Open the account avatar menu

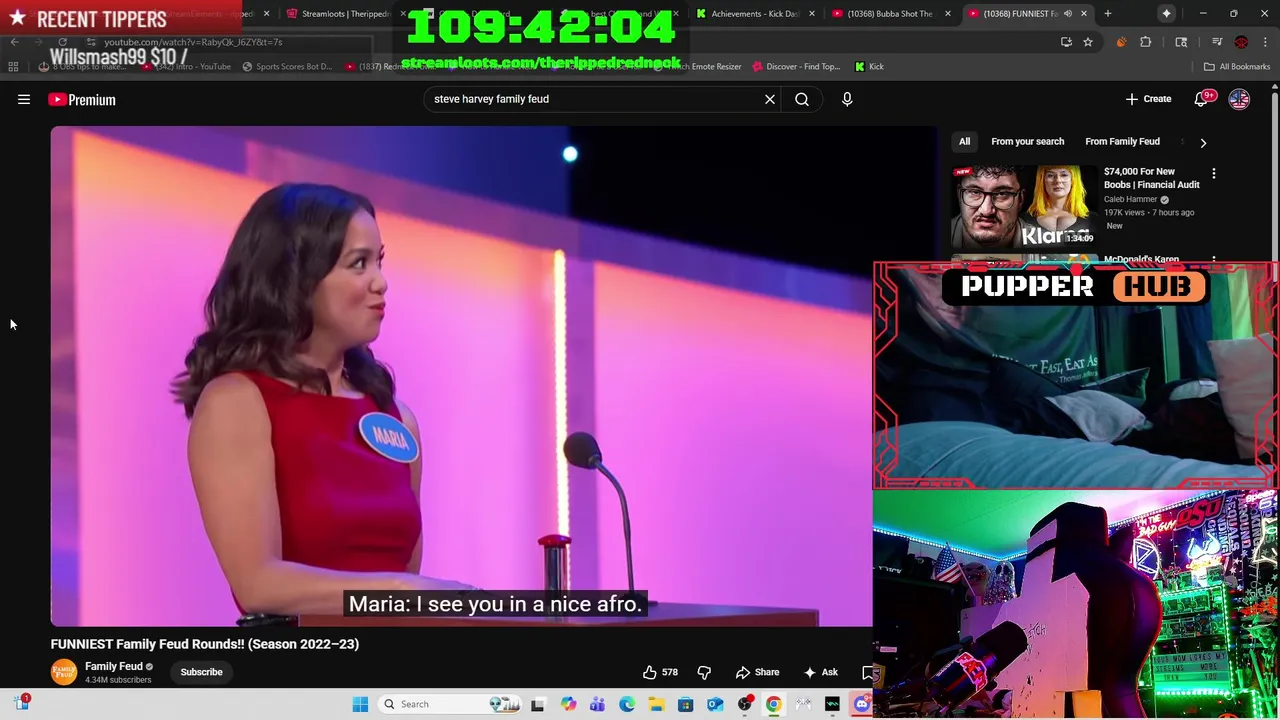coord(1239,99)
